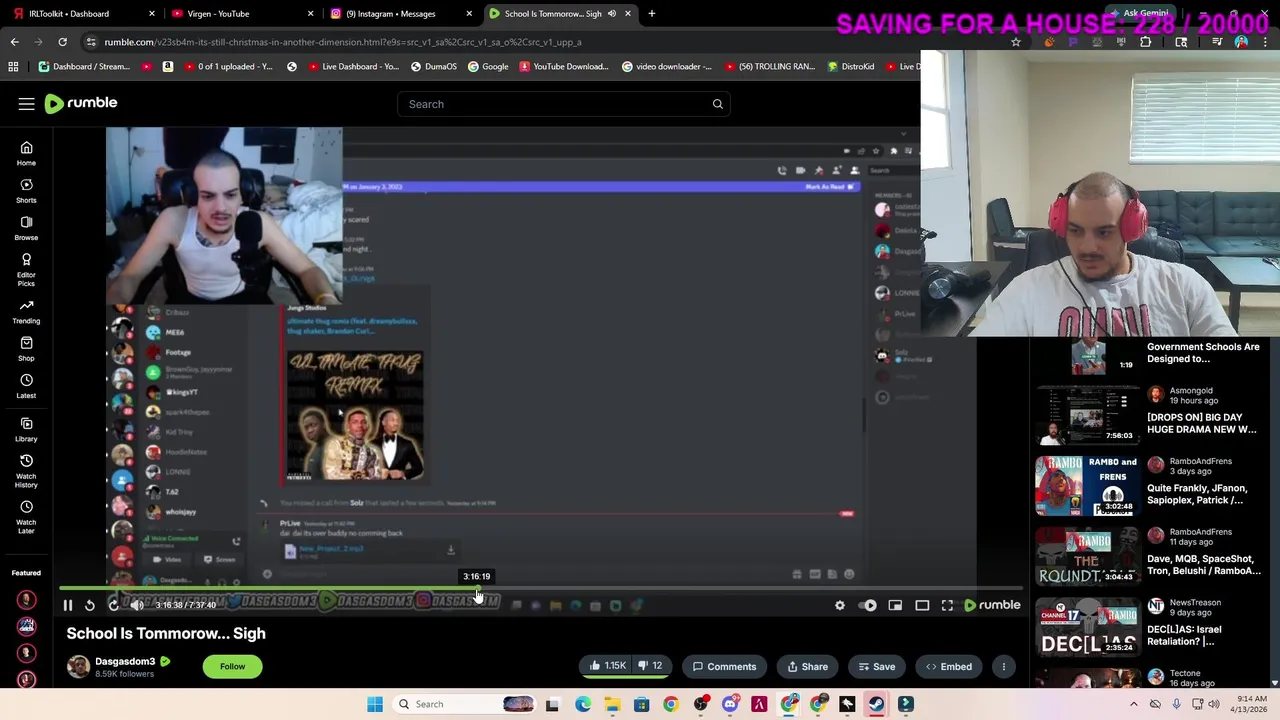Viewport: 1280px width, 720px height.
Task: Open Government Schools Are Designed video
Action: pos(1203,353)
